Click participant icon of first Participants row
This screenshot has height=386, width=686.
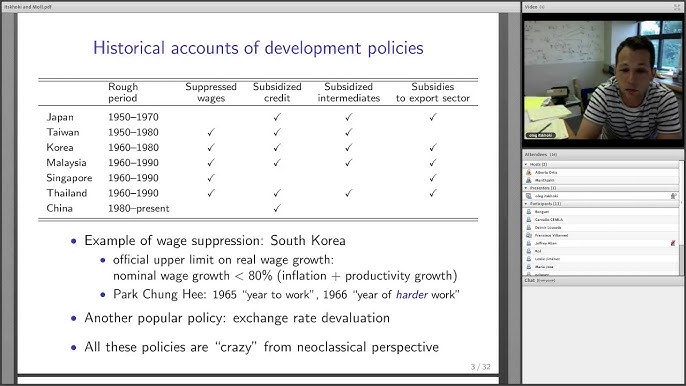click(528, 212)
